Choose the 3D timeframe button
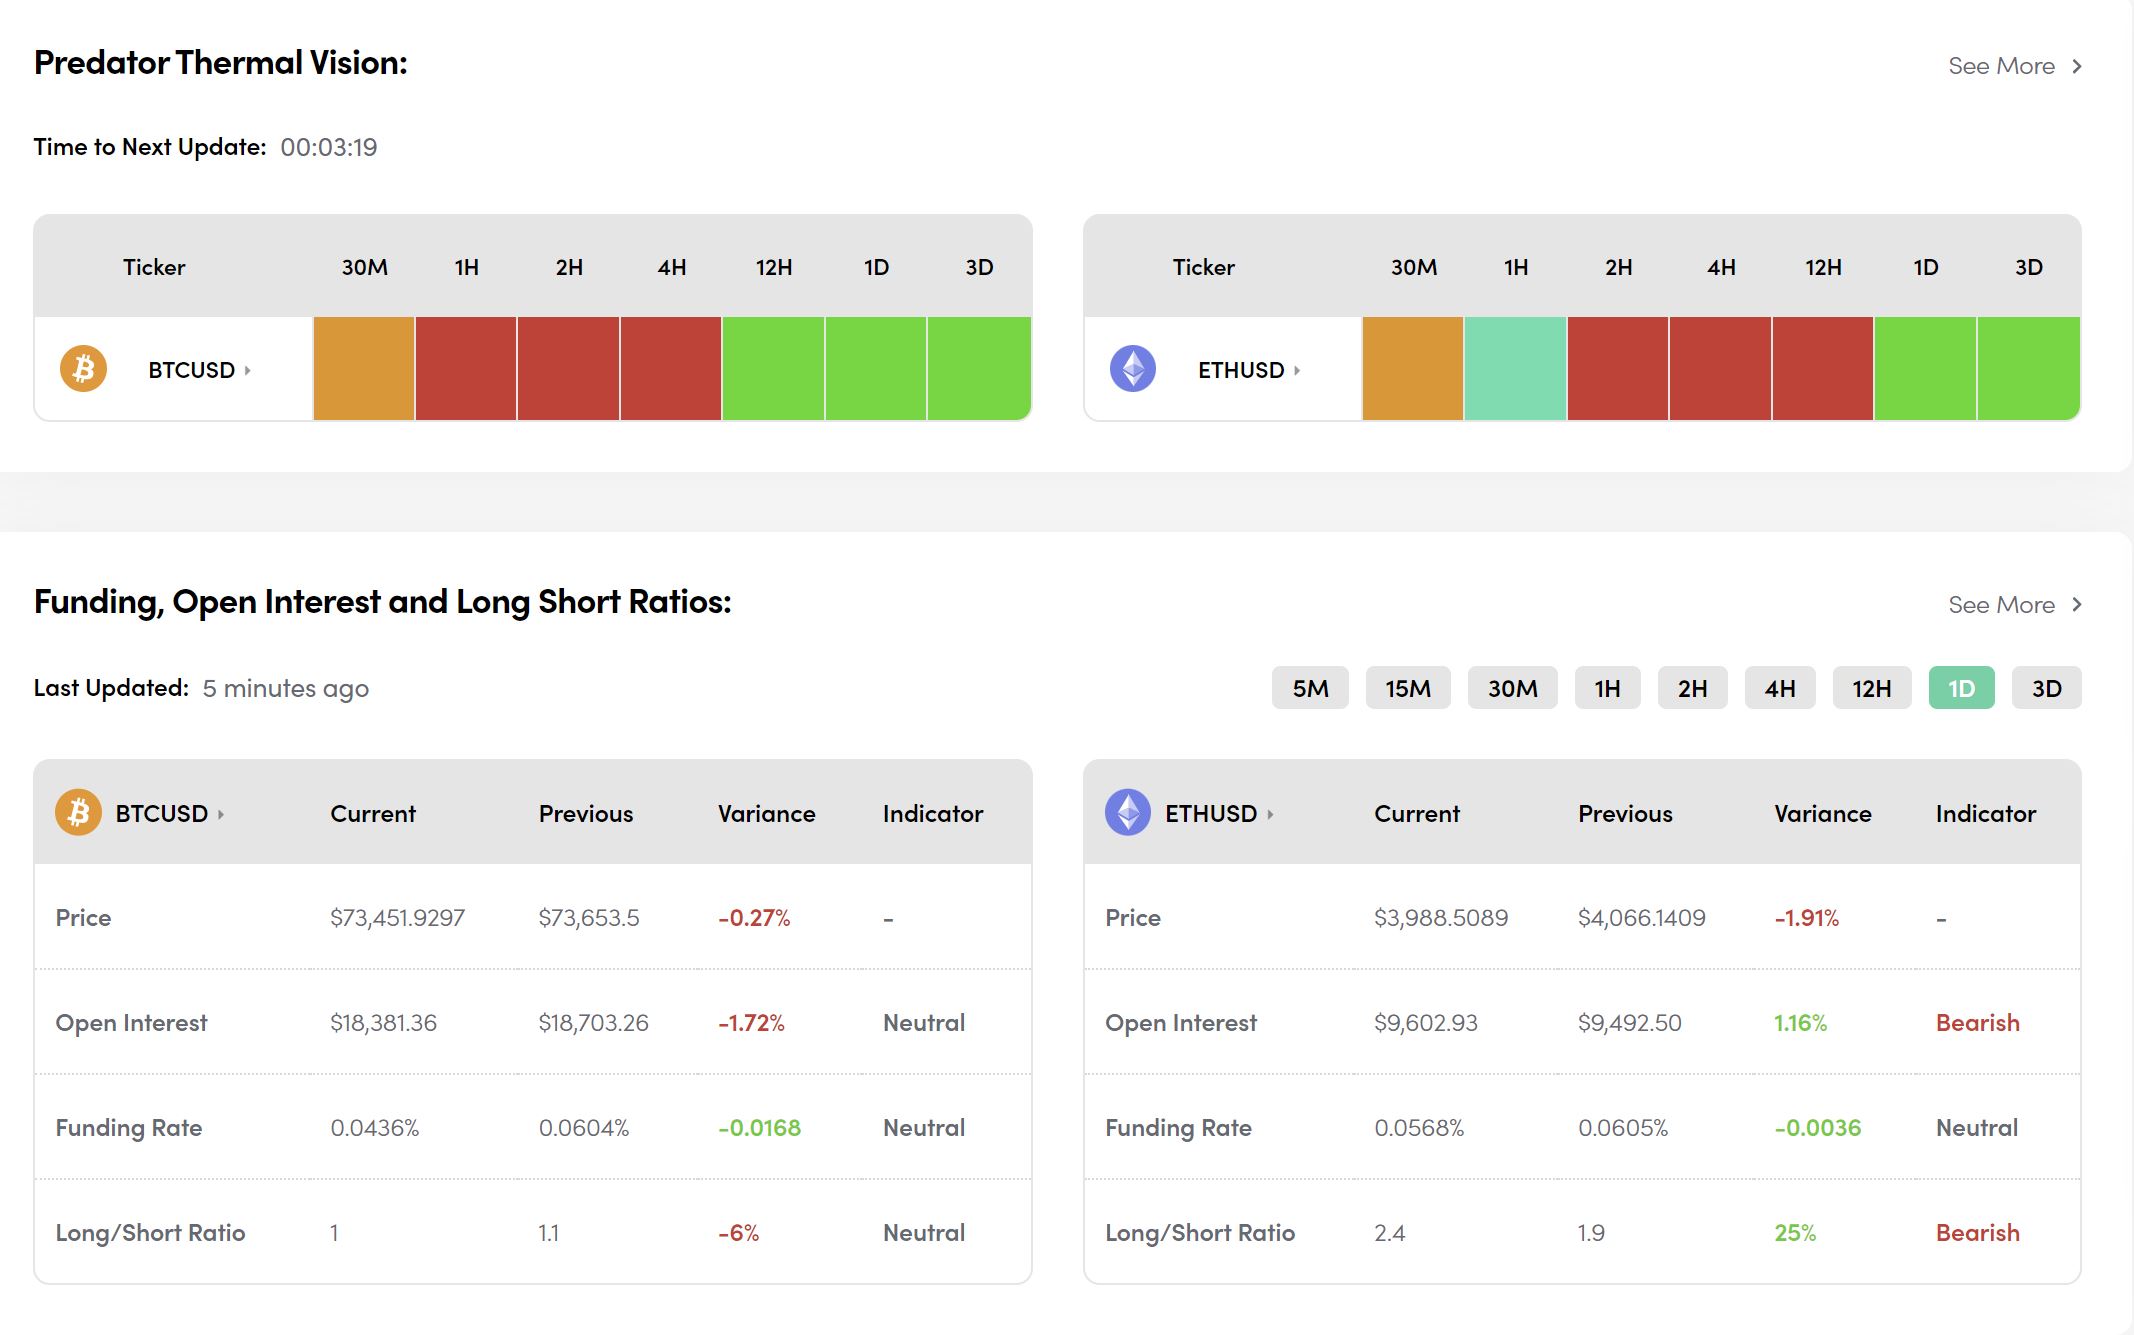The width and height of the screenshot is (2134, 1335). 2046,688
